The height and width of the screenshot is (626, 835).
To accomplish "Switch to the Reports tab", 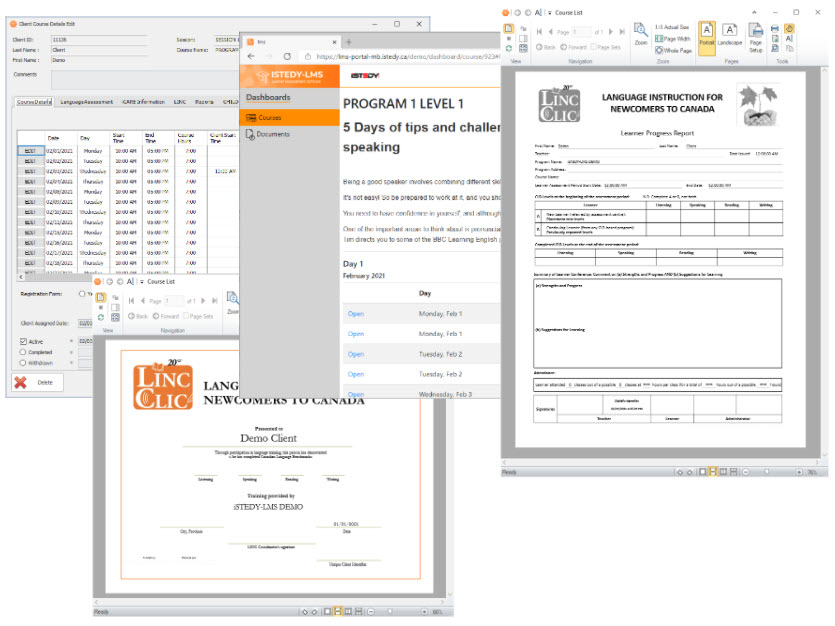I will click(x=204, y=102).
